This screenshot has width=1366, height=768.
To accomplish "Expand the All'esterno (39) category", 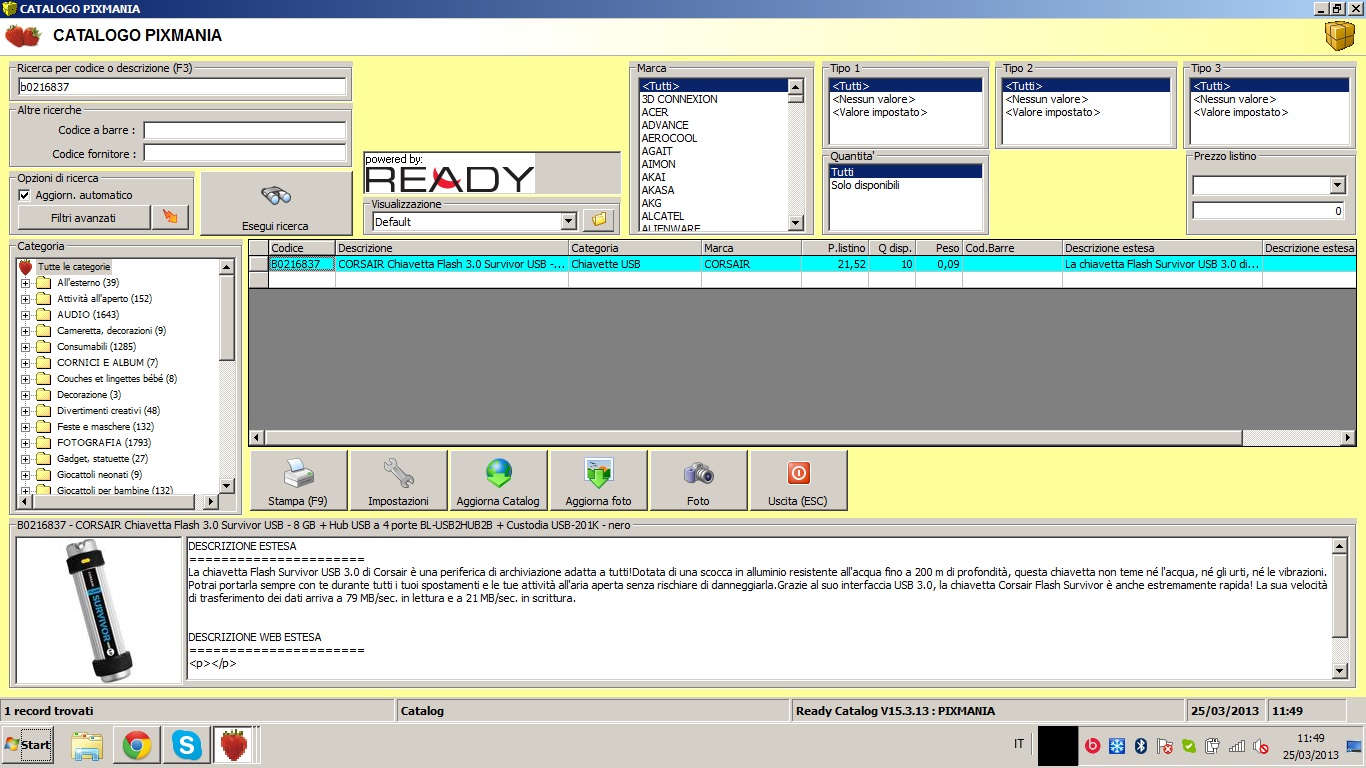I will (x=25, y=283).
